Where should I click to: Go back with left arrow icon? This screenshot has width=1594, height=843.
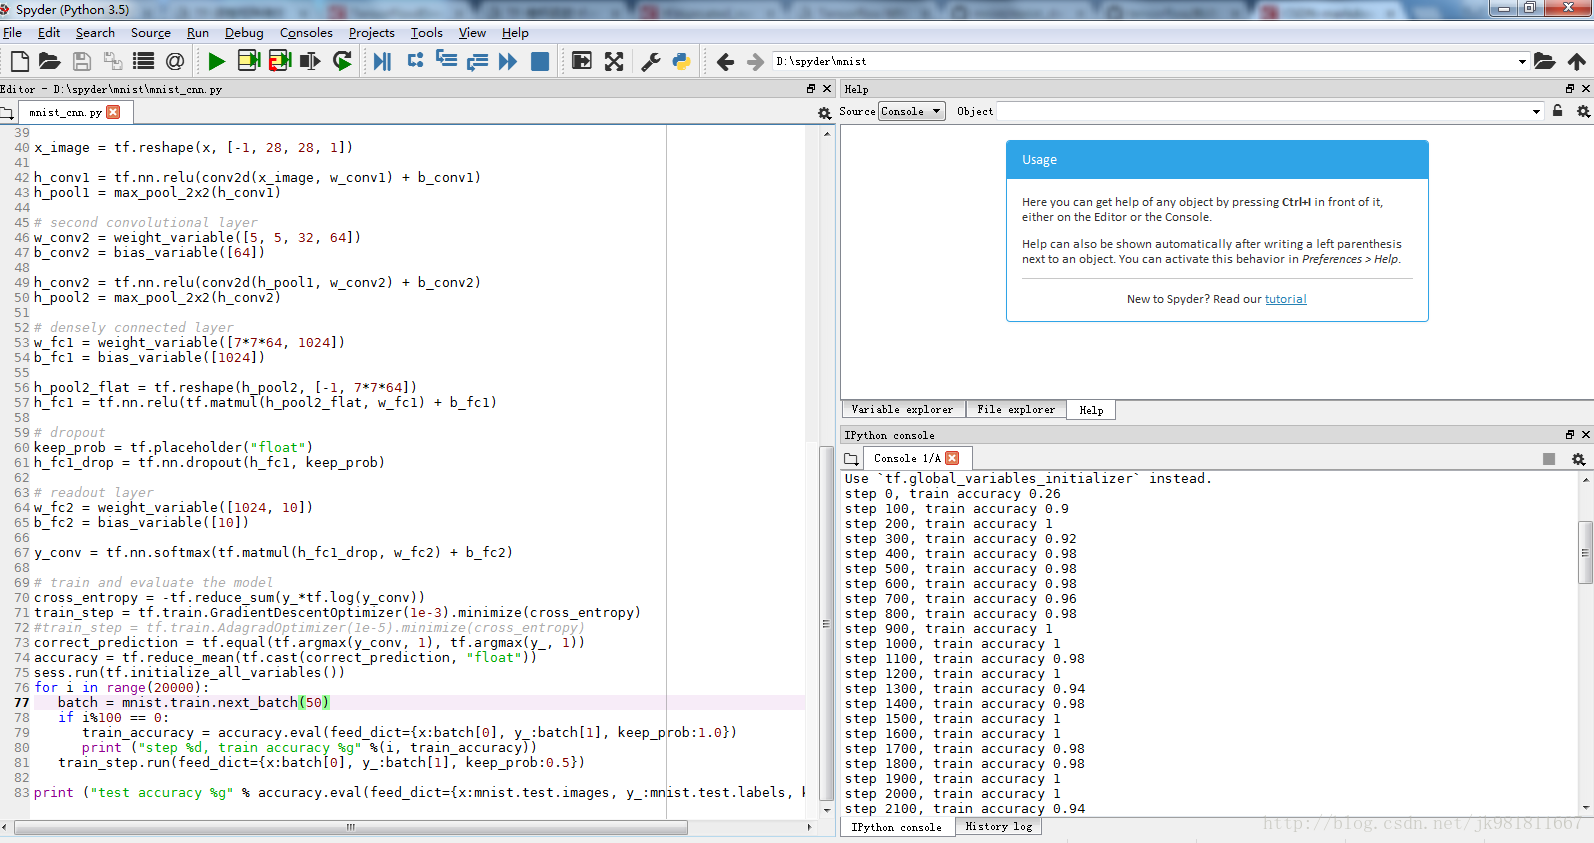pos(725,61)
